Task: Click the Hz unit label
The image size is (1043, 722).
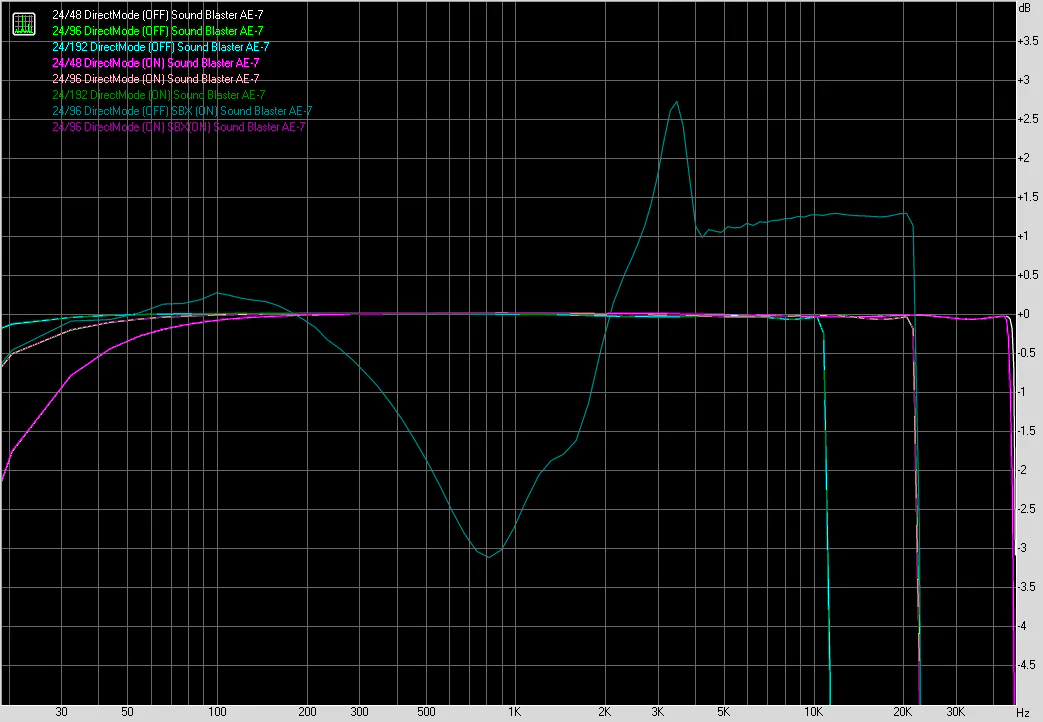Action: pyautogui.click(x=1022, y=713)
